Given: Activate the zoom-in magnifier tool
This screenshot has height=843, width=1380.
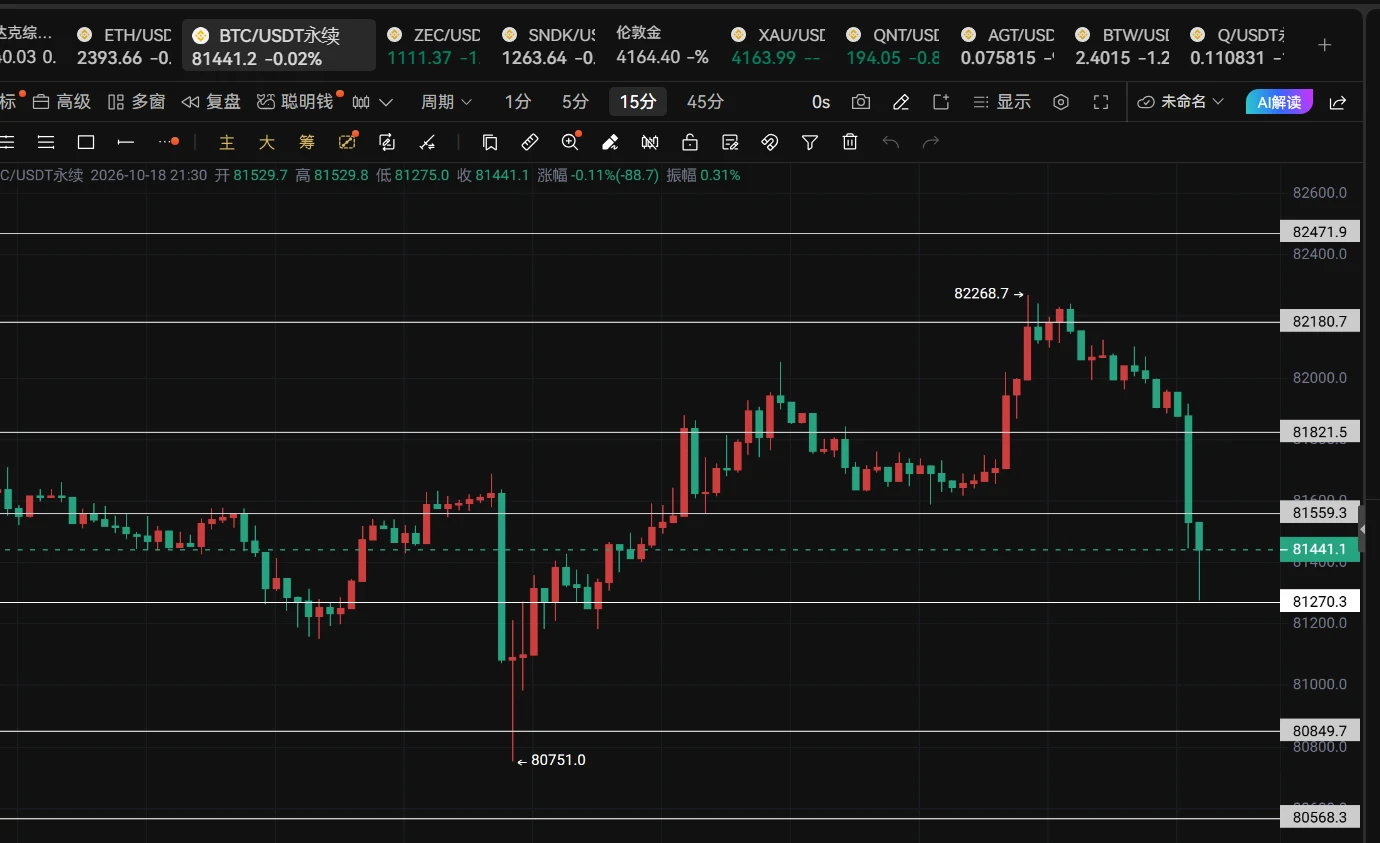Looking at the screenshot, I should [x=570, y=142].
